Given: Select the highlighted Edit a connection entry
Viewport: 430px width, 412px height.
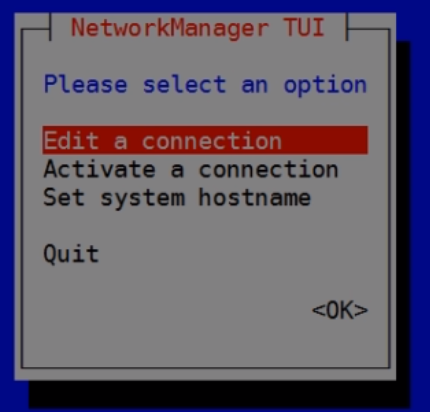Looking at the screenshot, I should tap(205, 140).
